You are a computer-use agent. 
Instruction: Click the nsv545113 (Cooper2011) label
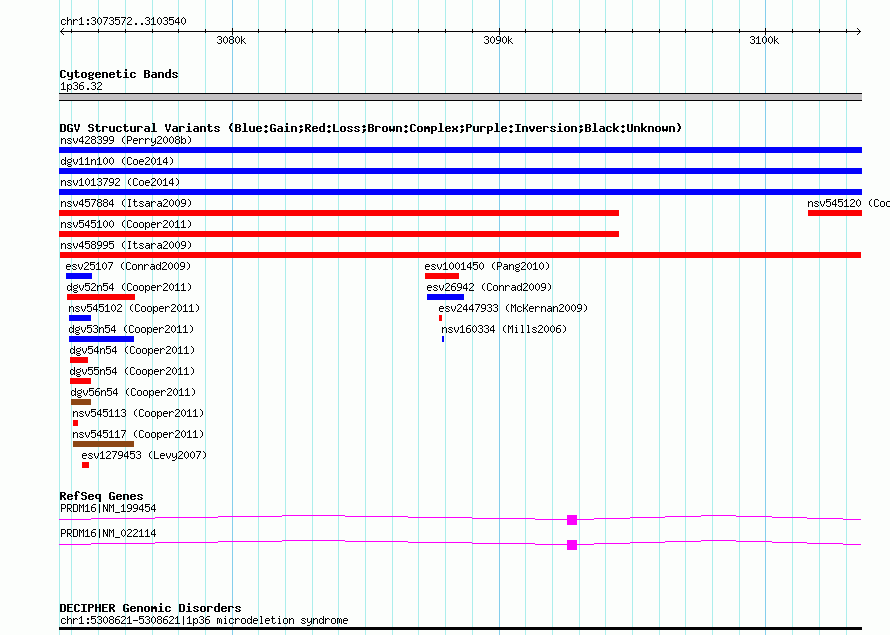coord(138,413)
